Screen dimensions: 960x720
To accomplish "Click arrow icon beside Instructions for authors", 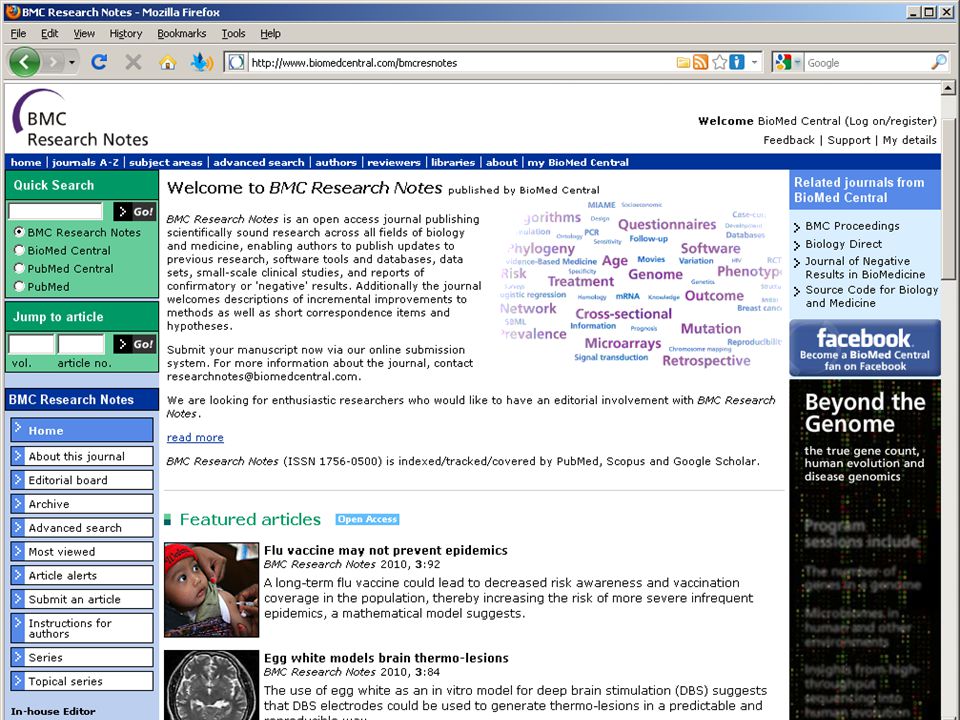I will click(x=18, y=628).
